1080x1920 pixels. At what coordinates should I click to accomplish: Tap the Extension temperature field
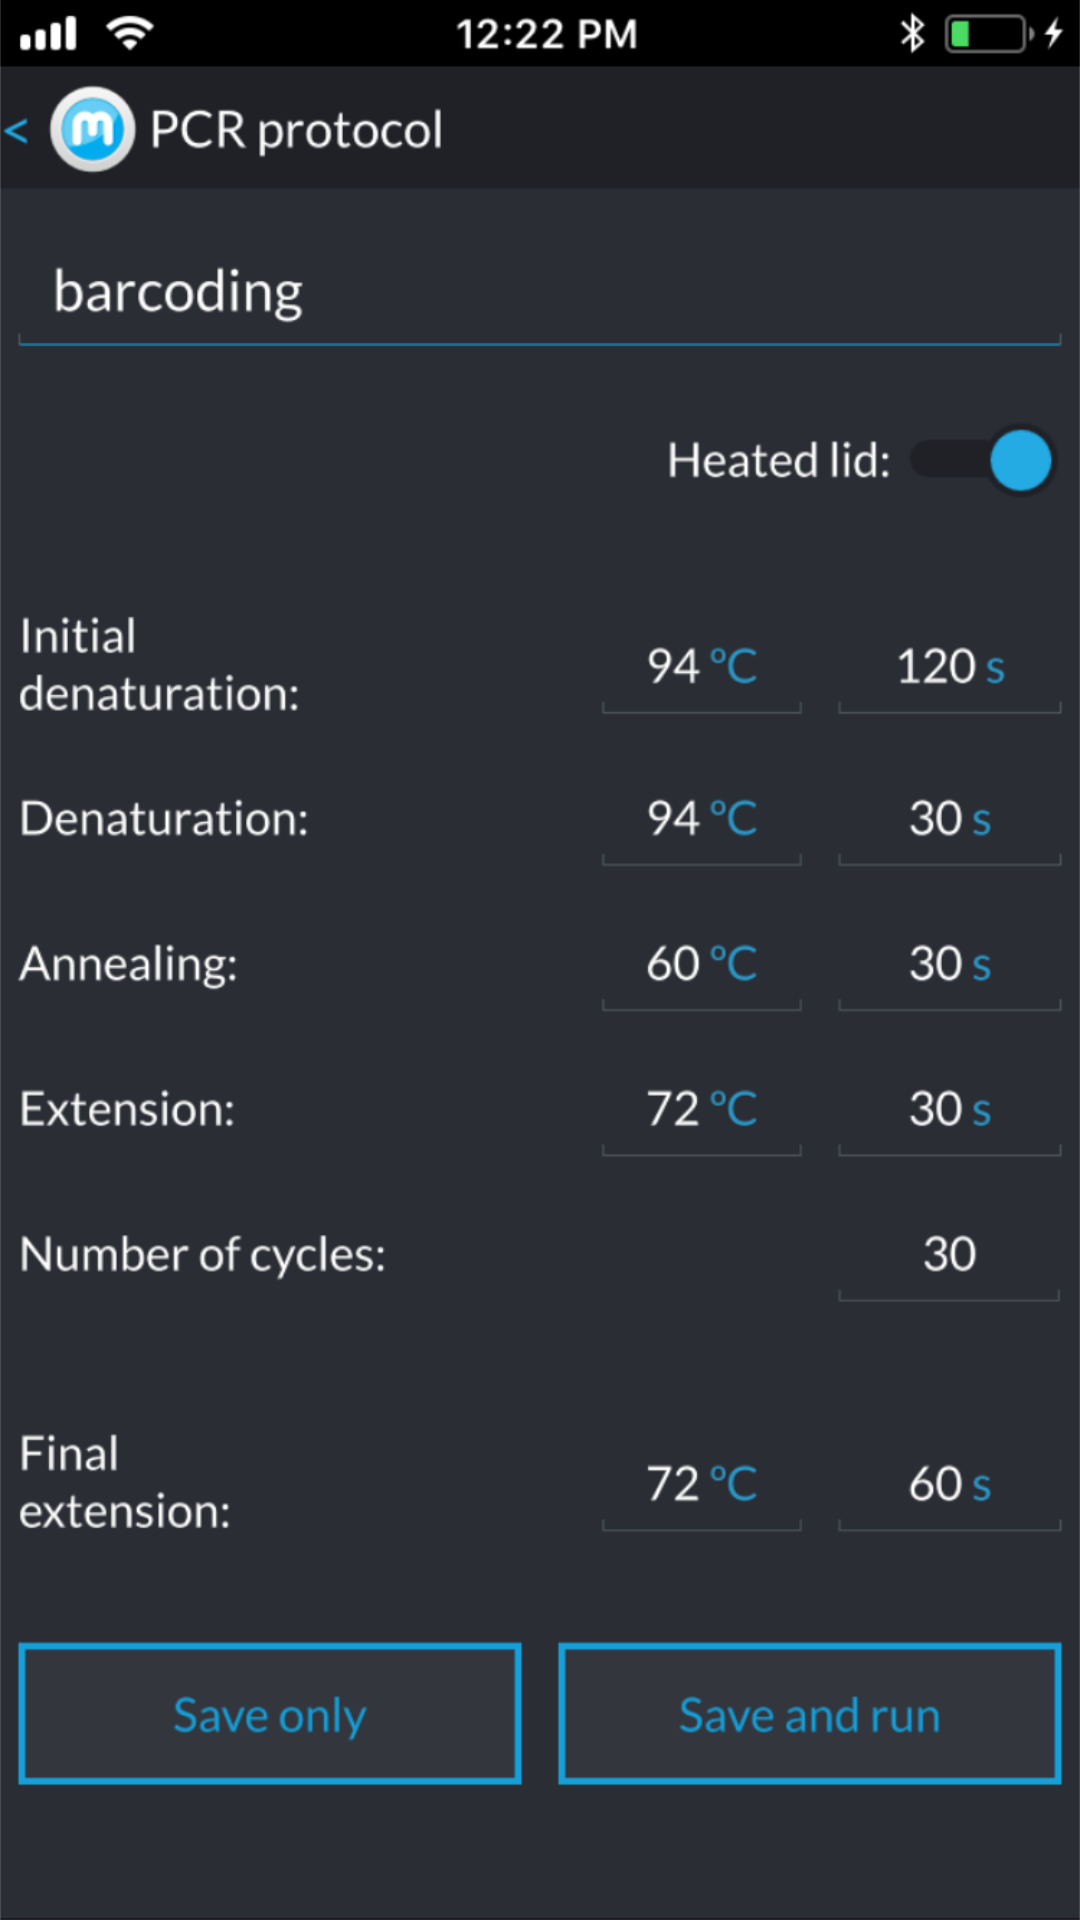pos(701,1109)
